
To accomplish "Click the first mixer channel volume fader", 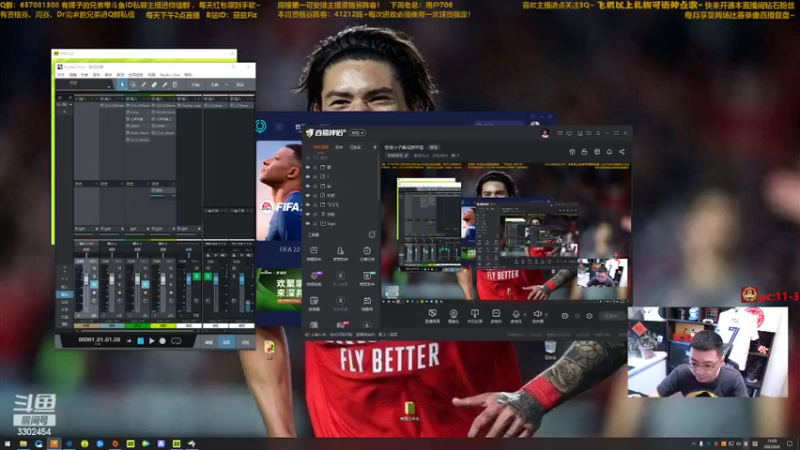I will point(86,279).
